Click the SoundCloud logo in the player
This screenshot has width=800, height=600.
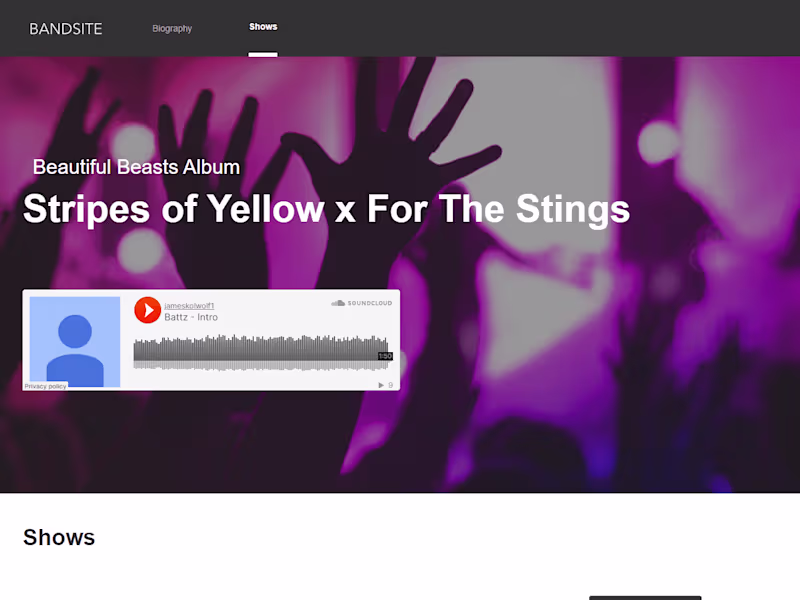361,303
